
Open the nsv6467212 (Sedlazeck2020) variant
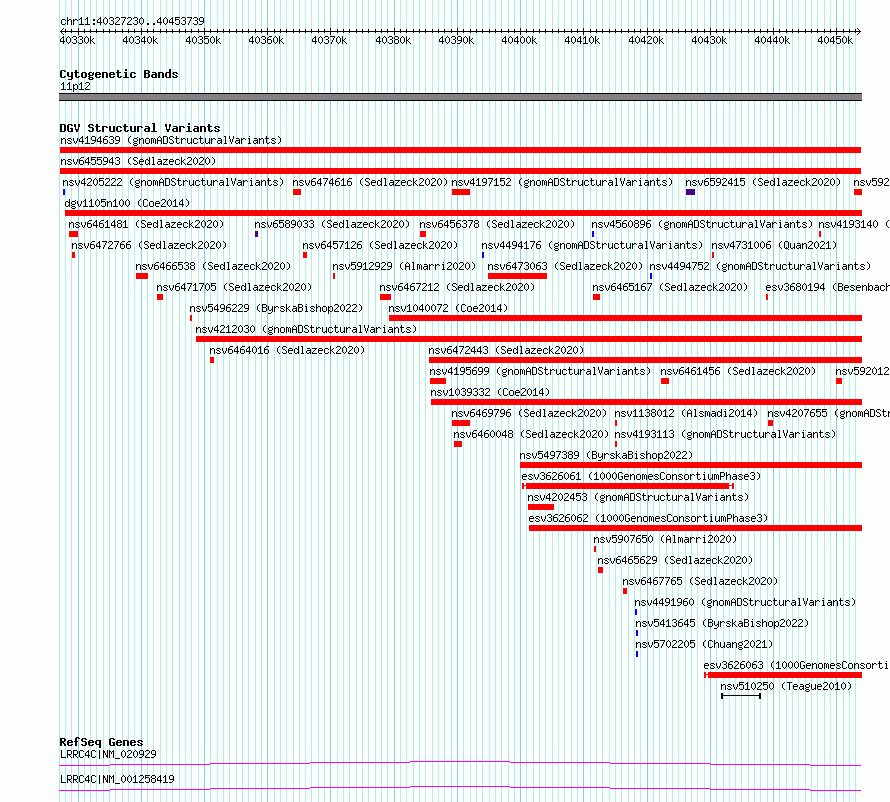[x=457, y=287]
